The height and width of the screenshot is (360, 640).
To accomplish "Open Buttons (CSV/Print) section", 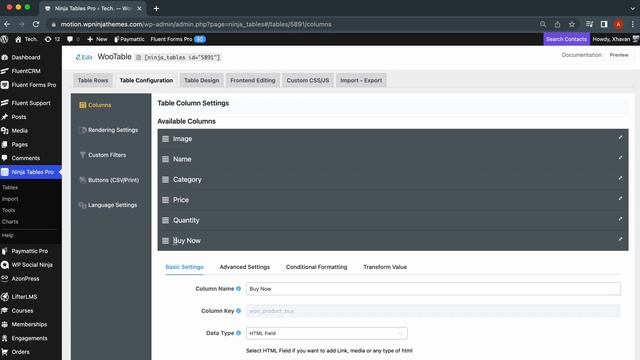I will (109, 180).
